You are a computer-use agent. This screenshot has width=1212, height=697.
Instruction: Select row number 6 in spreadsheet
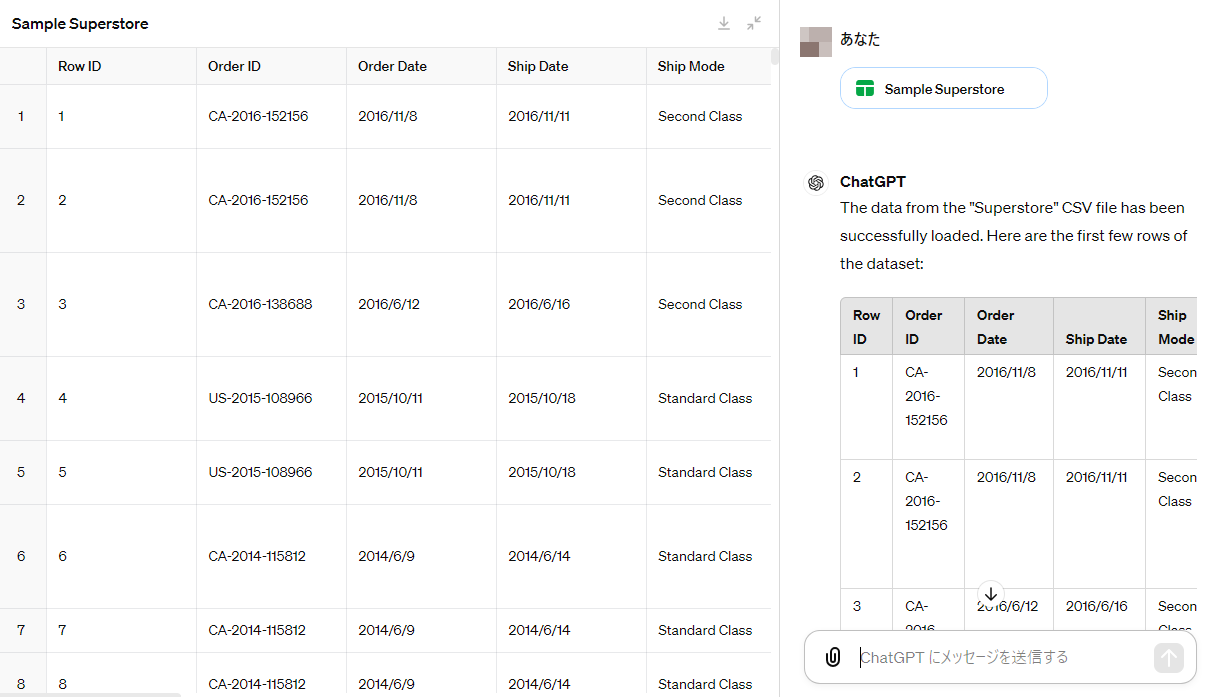[x=22, y=556]
